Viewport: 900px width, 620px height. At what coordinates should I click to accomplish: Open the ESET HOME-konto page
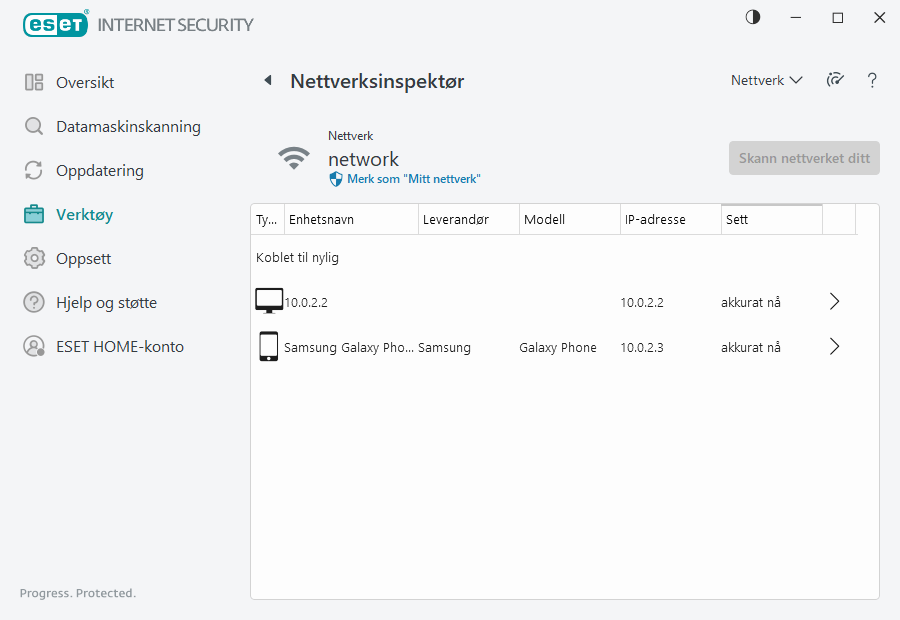(x=119, y=347)
